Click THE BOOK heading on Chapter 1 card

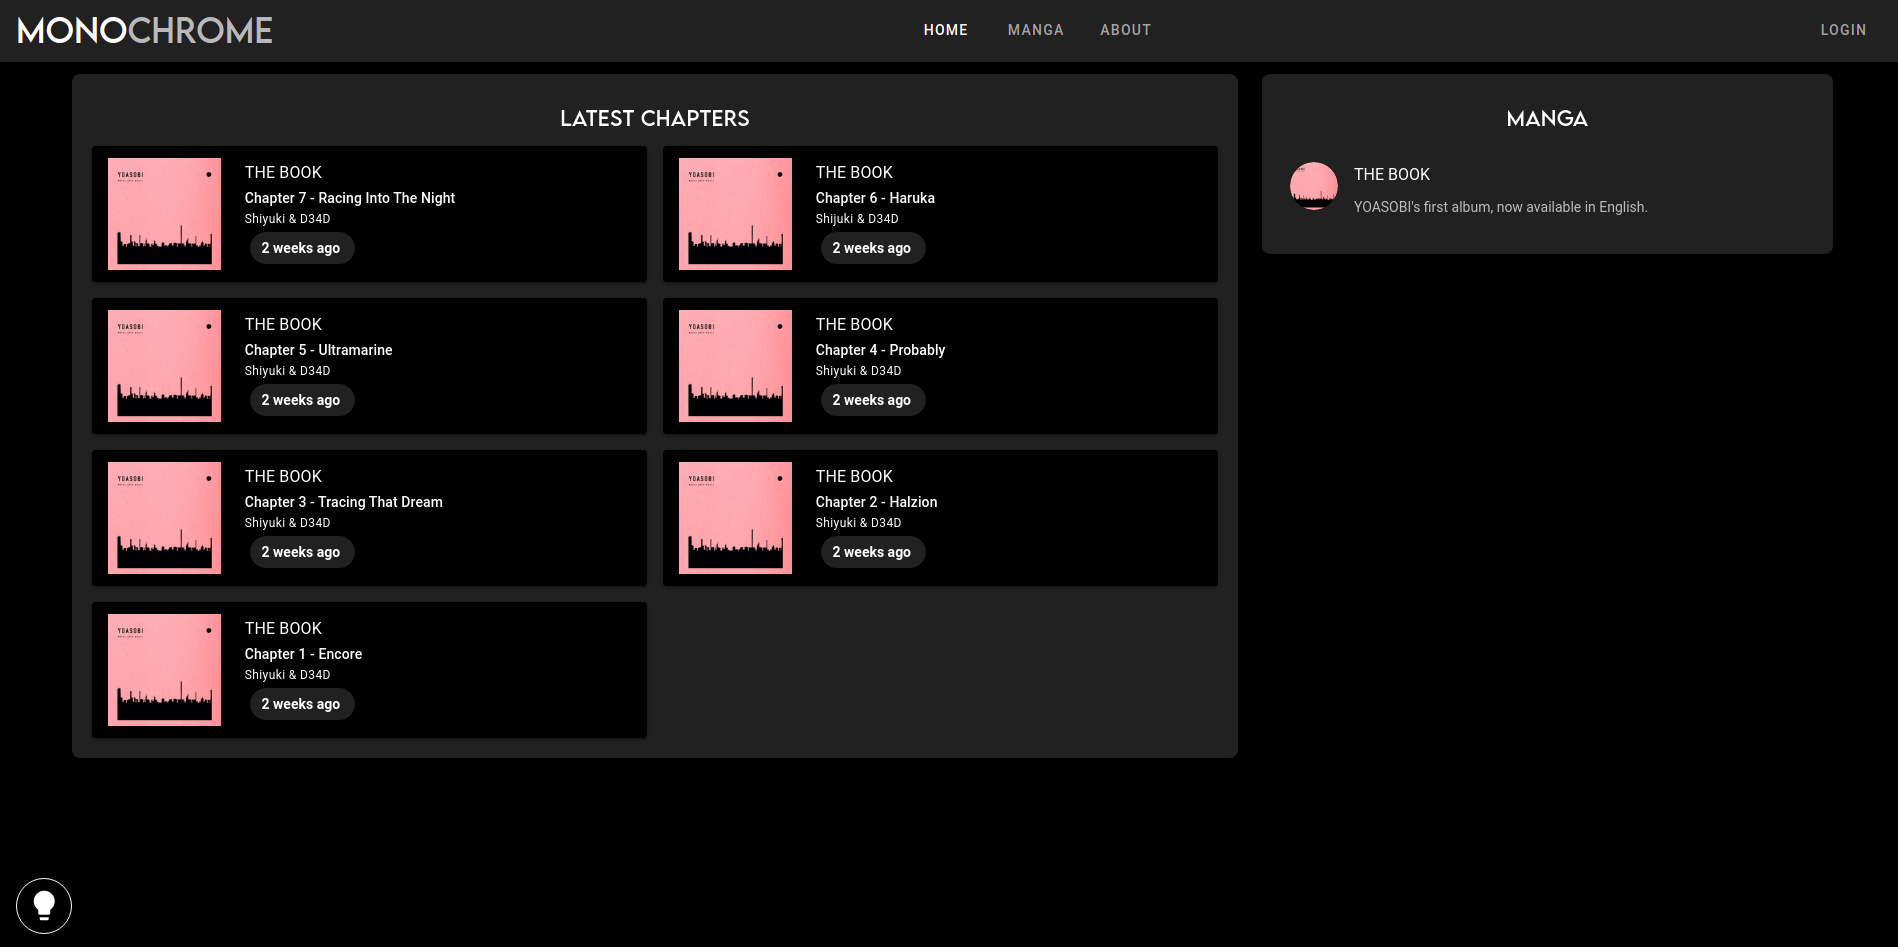point(283,628)
